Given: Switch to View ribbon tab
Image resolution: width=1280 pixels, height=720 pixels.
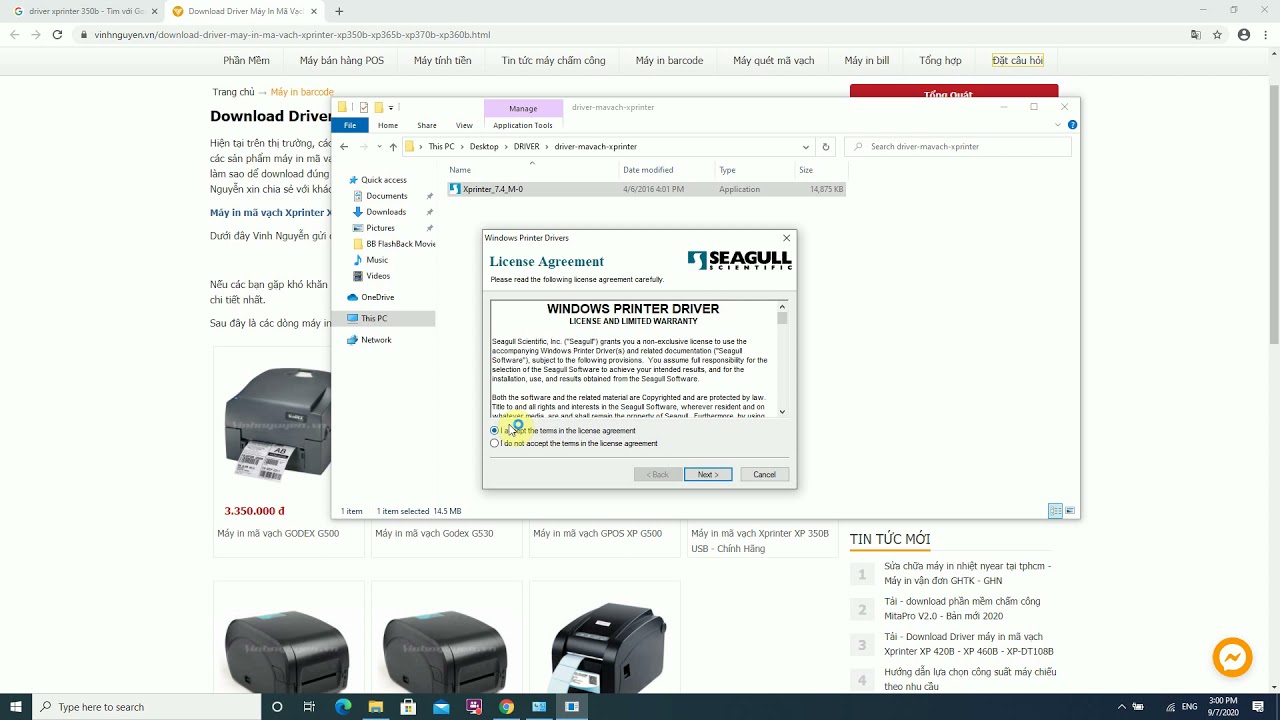Looking at the screenshot, I should pos(464,125).
